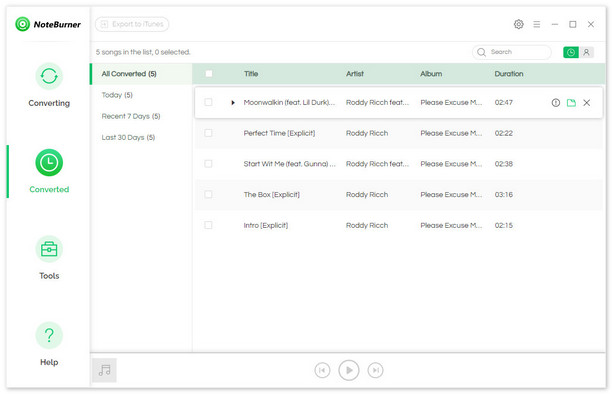612x394 pixels.
Task: Switch to history clock view
Action: pos(571,52)
